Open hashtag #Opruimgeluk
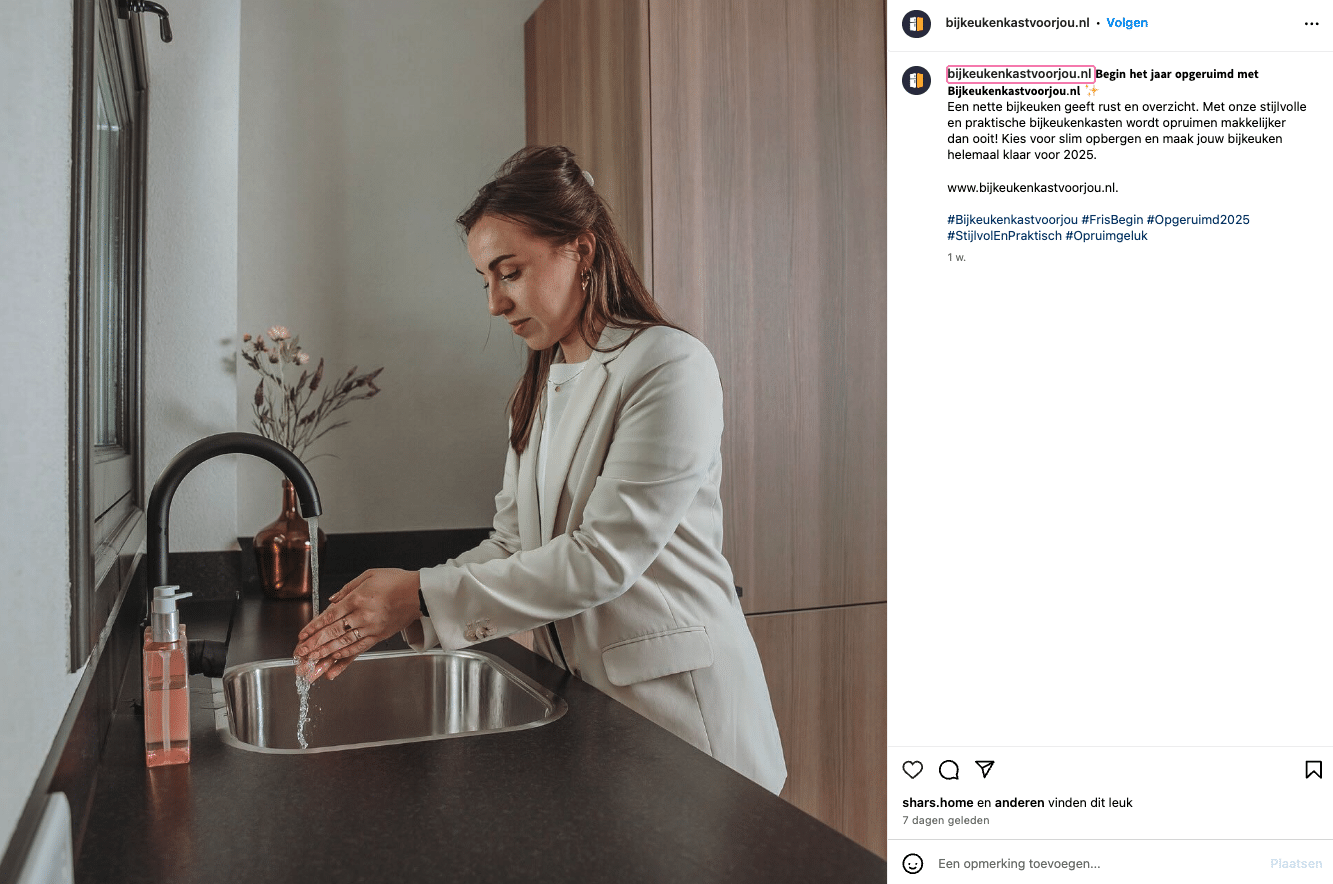The width and height of the screenshot is (1333, 884). click(x=1106, y=236)
